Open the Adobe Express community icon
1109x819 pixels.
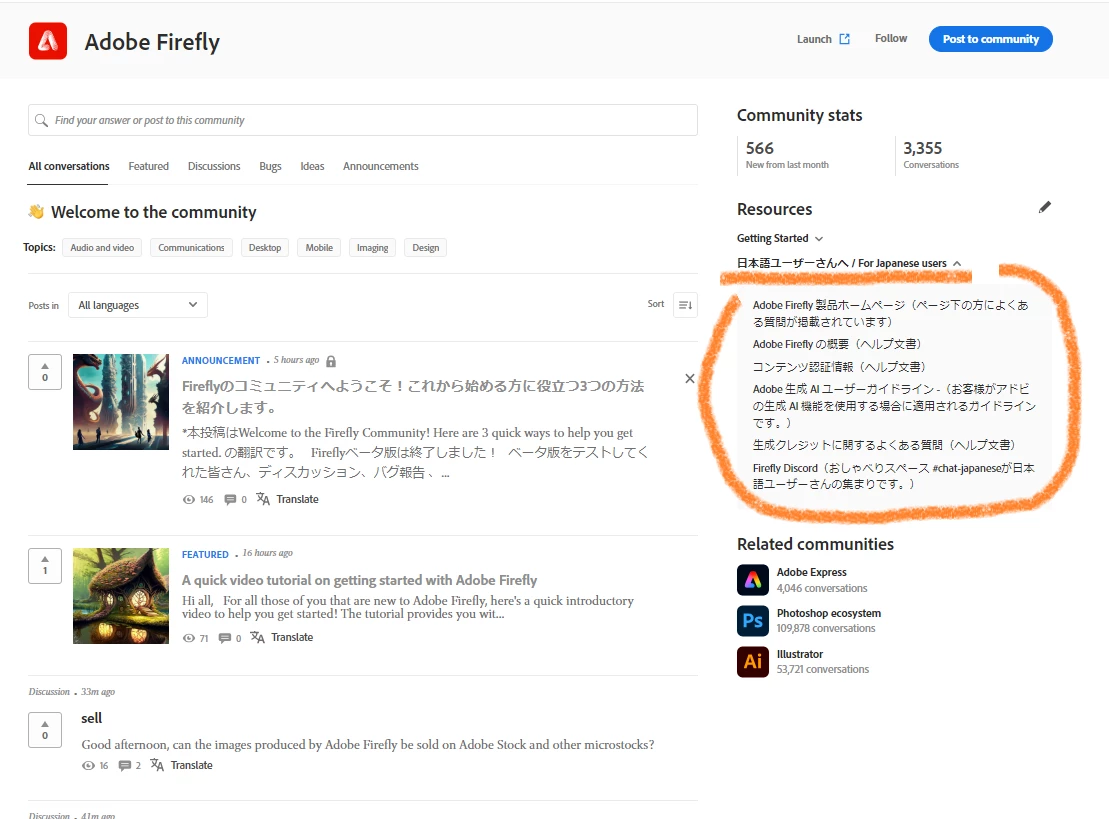pyautogui.click(x=753, y=580)
